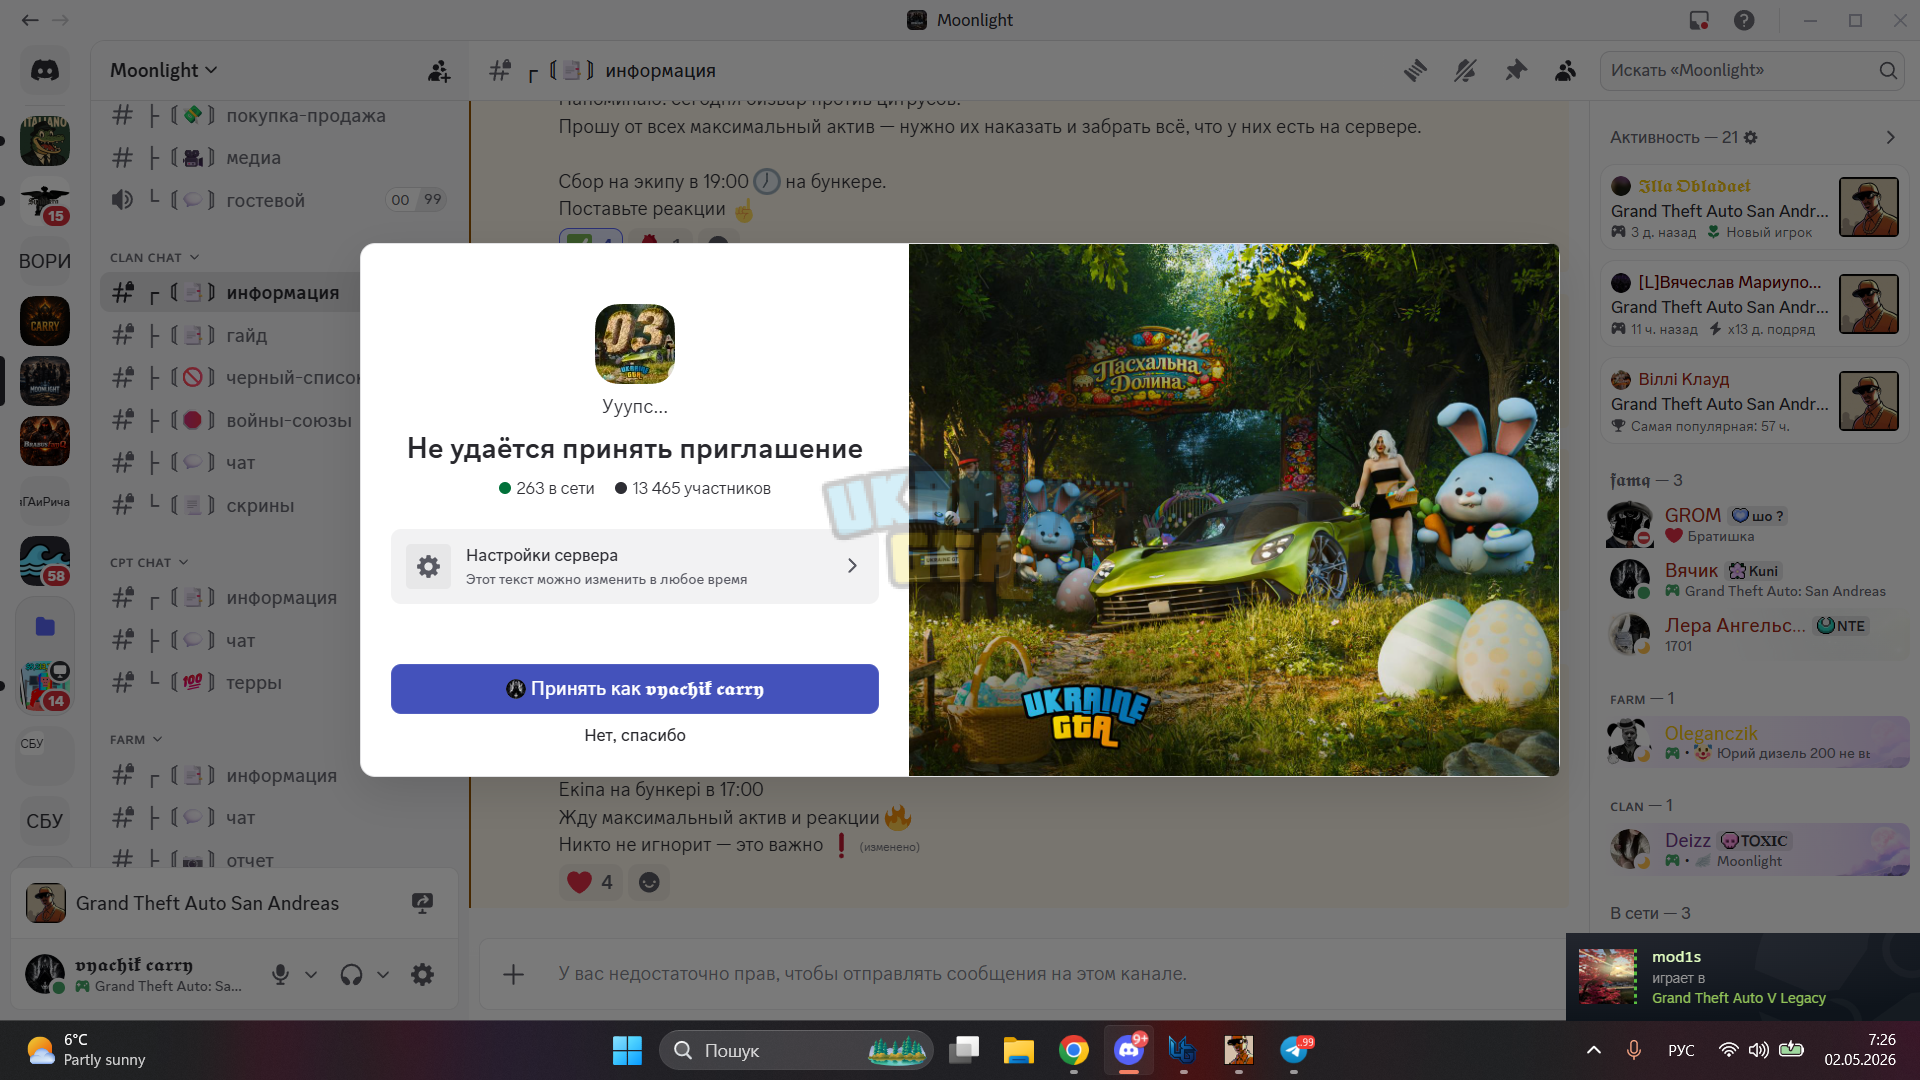Join the гостевой voice channel
The image size is (1920, 1080).
278,200
